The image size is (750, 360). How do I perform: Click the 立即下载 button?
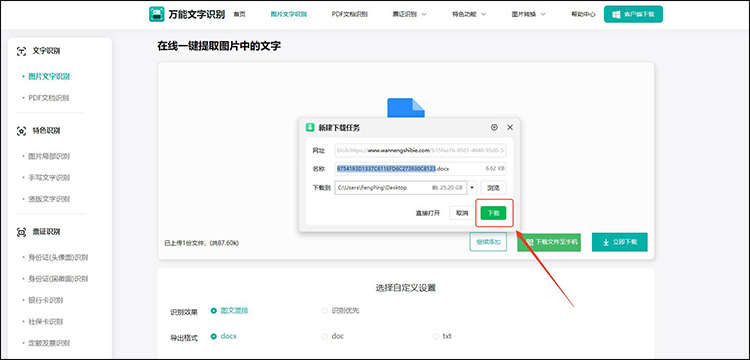[619, 242]
